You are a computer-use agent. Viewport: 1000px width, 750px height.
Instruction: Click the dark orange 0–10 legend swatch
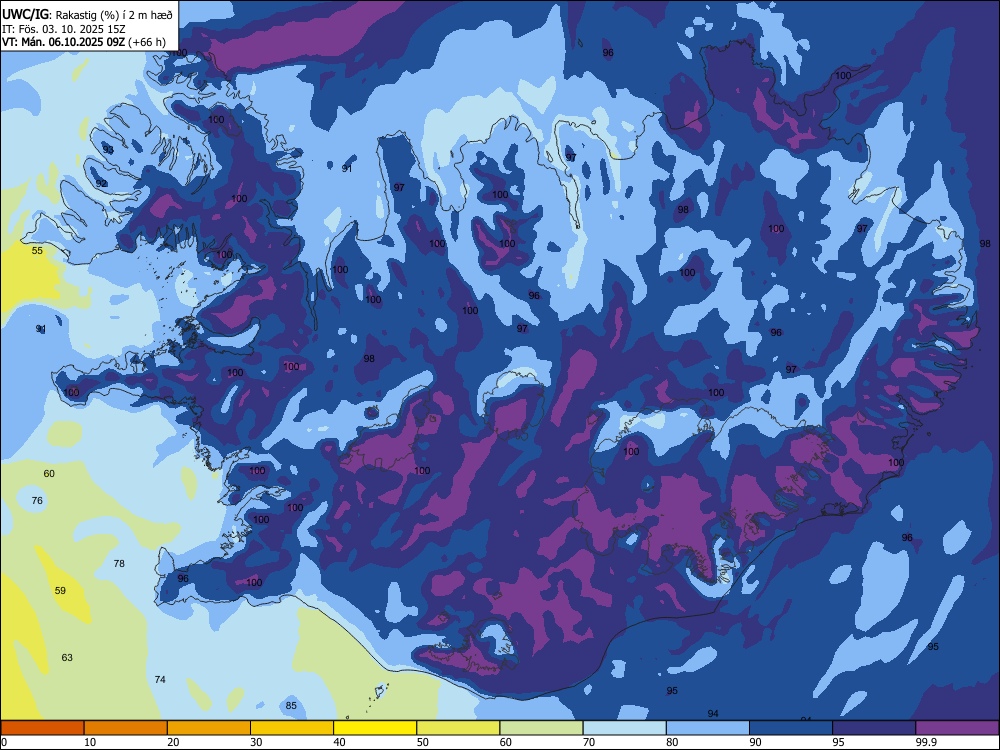coord(42,728)
